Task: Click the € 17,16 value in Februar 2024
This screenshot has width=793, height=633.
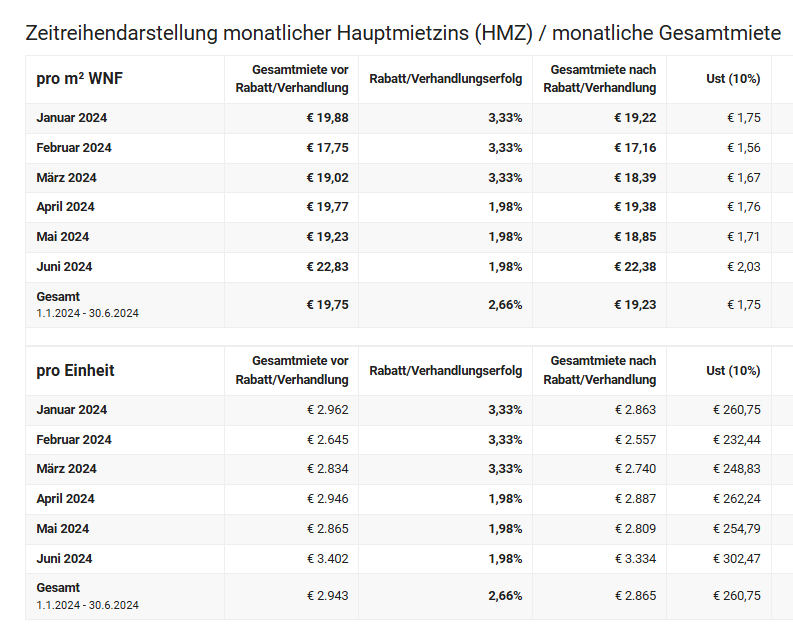Action: click(635, 148)
